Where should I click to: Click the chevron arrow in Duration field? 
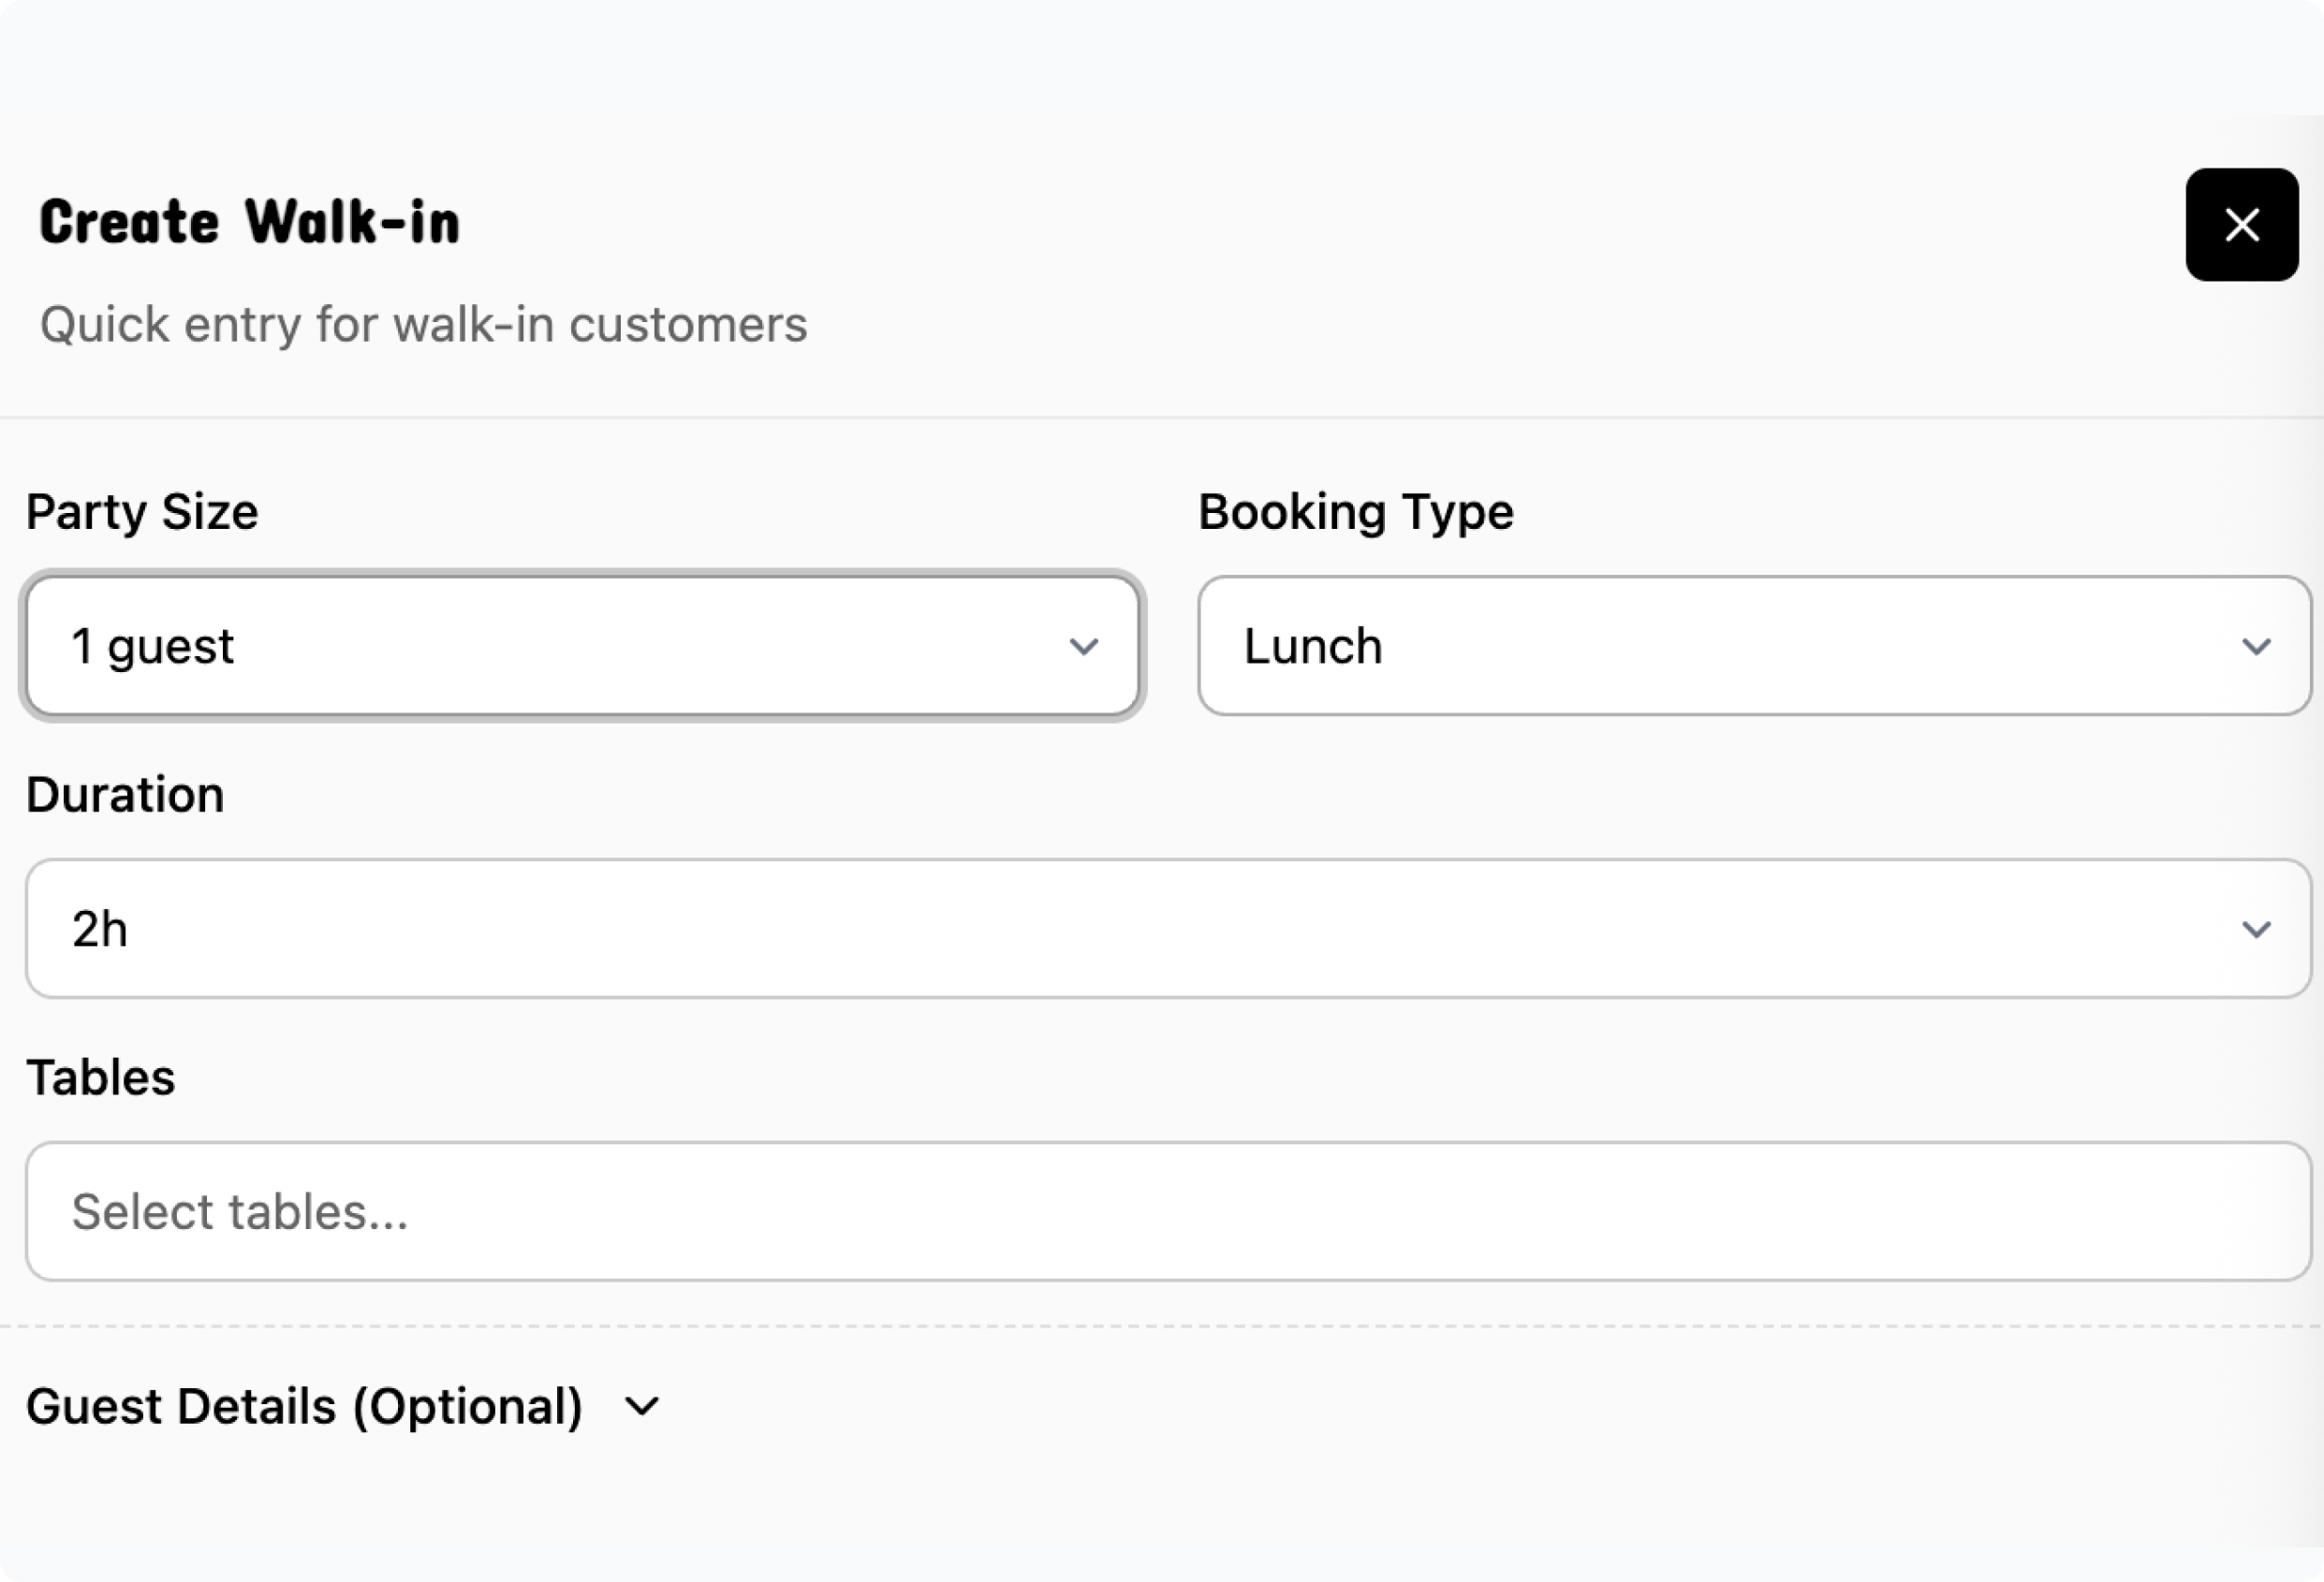2255,930
